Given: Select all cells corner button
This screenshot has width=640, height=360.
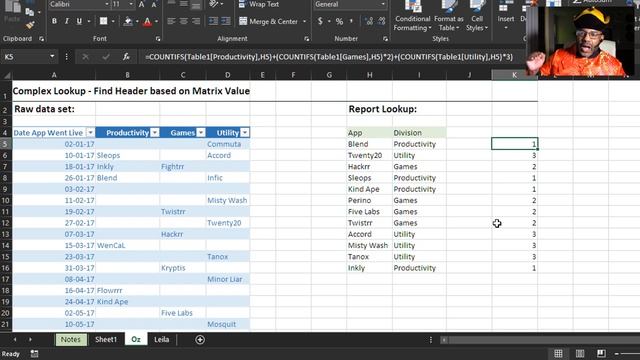Looking at the screenshot, I should [6, 75].
